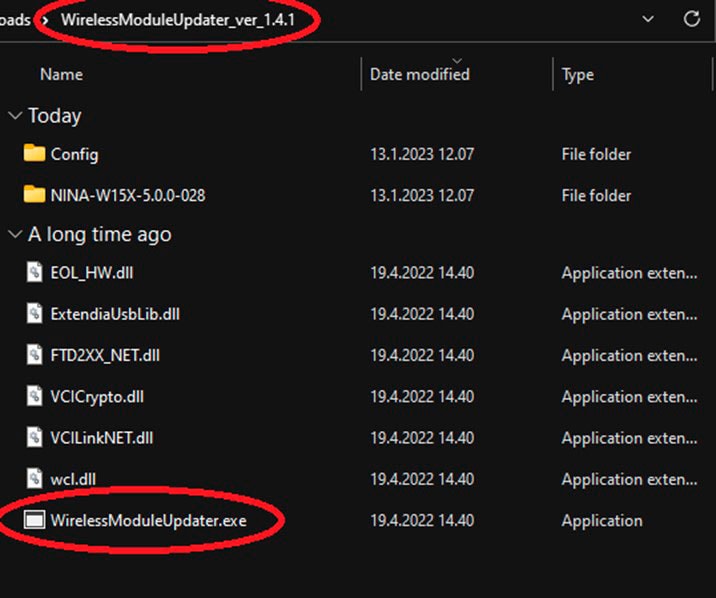
Task: Click the VCILinkNET.dll file icon
Action: pos(35,437)
